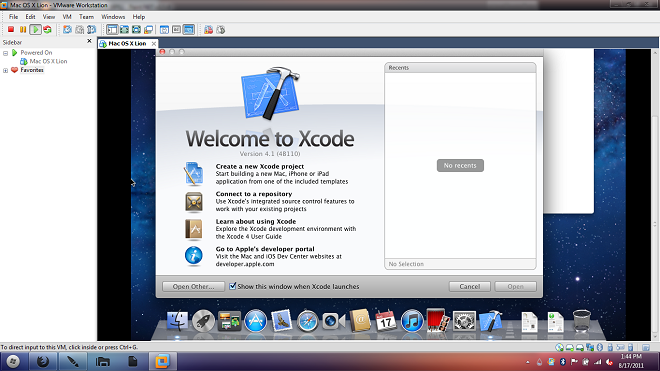The width and height of the screenshot is (660, 371).
Task: Click the red Power Off VM toolbar icon
Action: (x=11, y=29)
